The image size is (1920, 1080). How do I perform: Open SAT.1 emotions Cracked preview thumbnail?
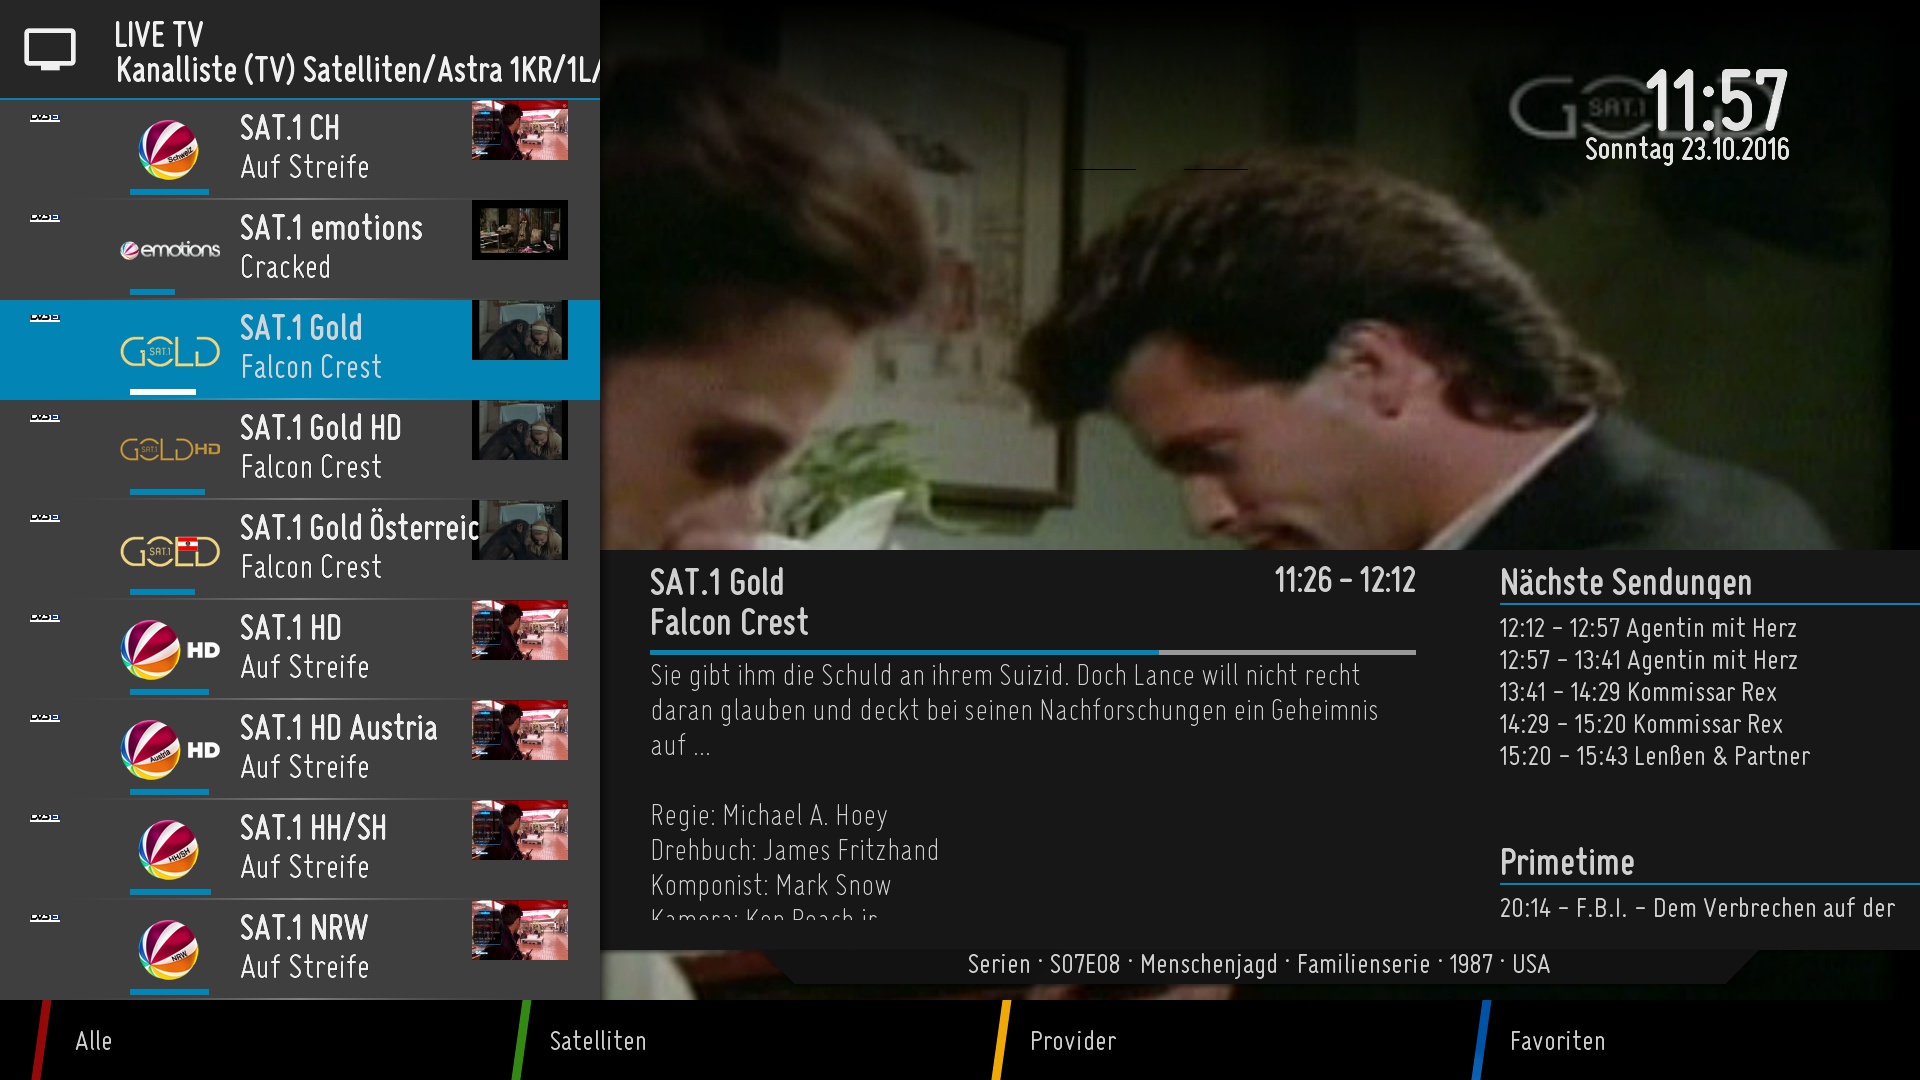(519, 230)
